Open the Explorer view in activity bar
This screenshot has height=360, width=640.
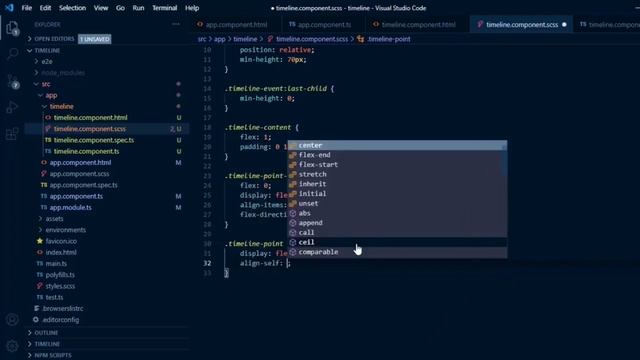[x=12, y=28]
